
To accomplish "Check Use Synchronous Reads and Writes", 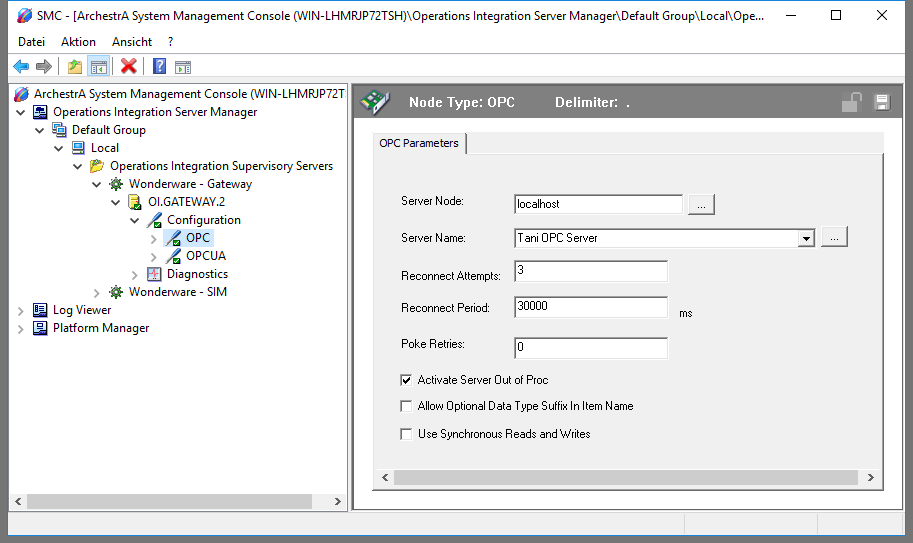I will 406,434.
